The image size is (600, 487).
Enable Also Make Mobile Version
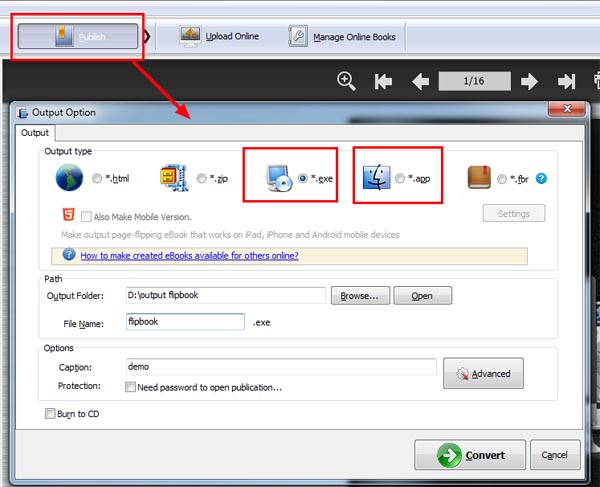pos(86,217)
